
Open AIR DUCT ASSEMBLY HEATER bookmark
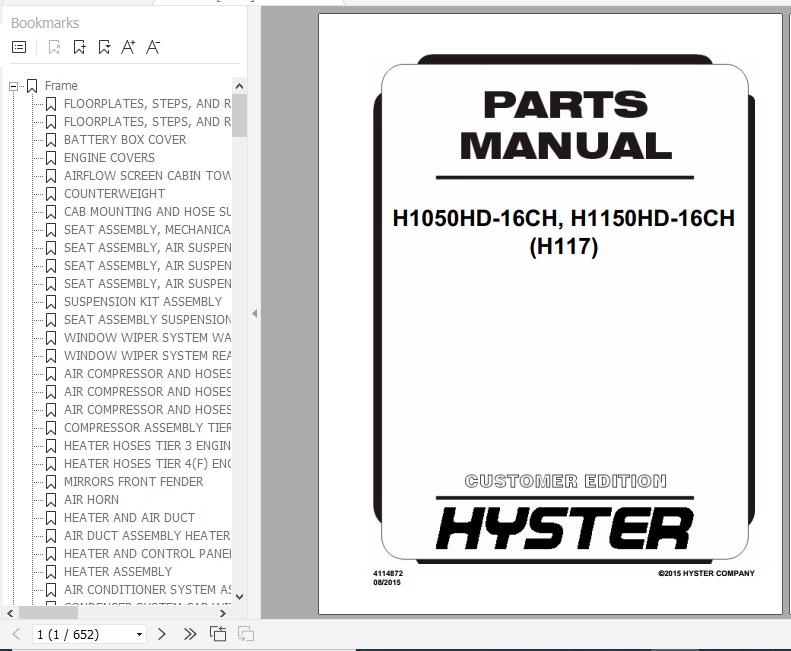(147, 536)
